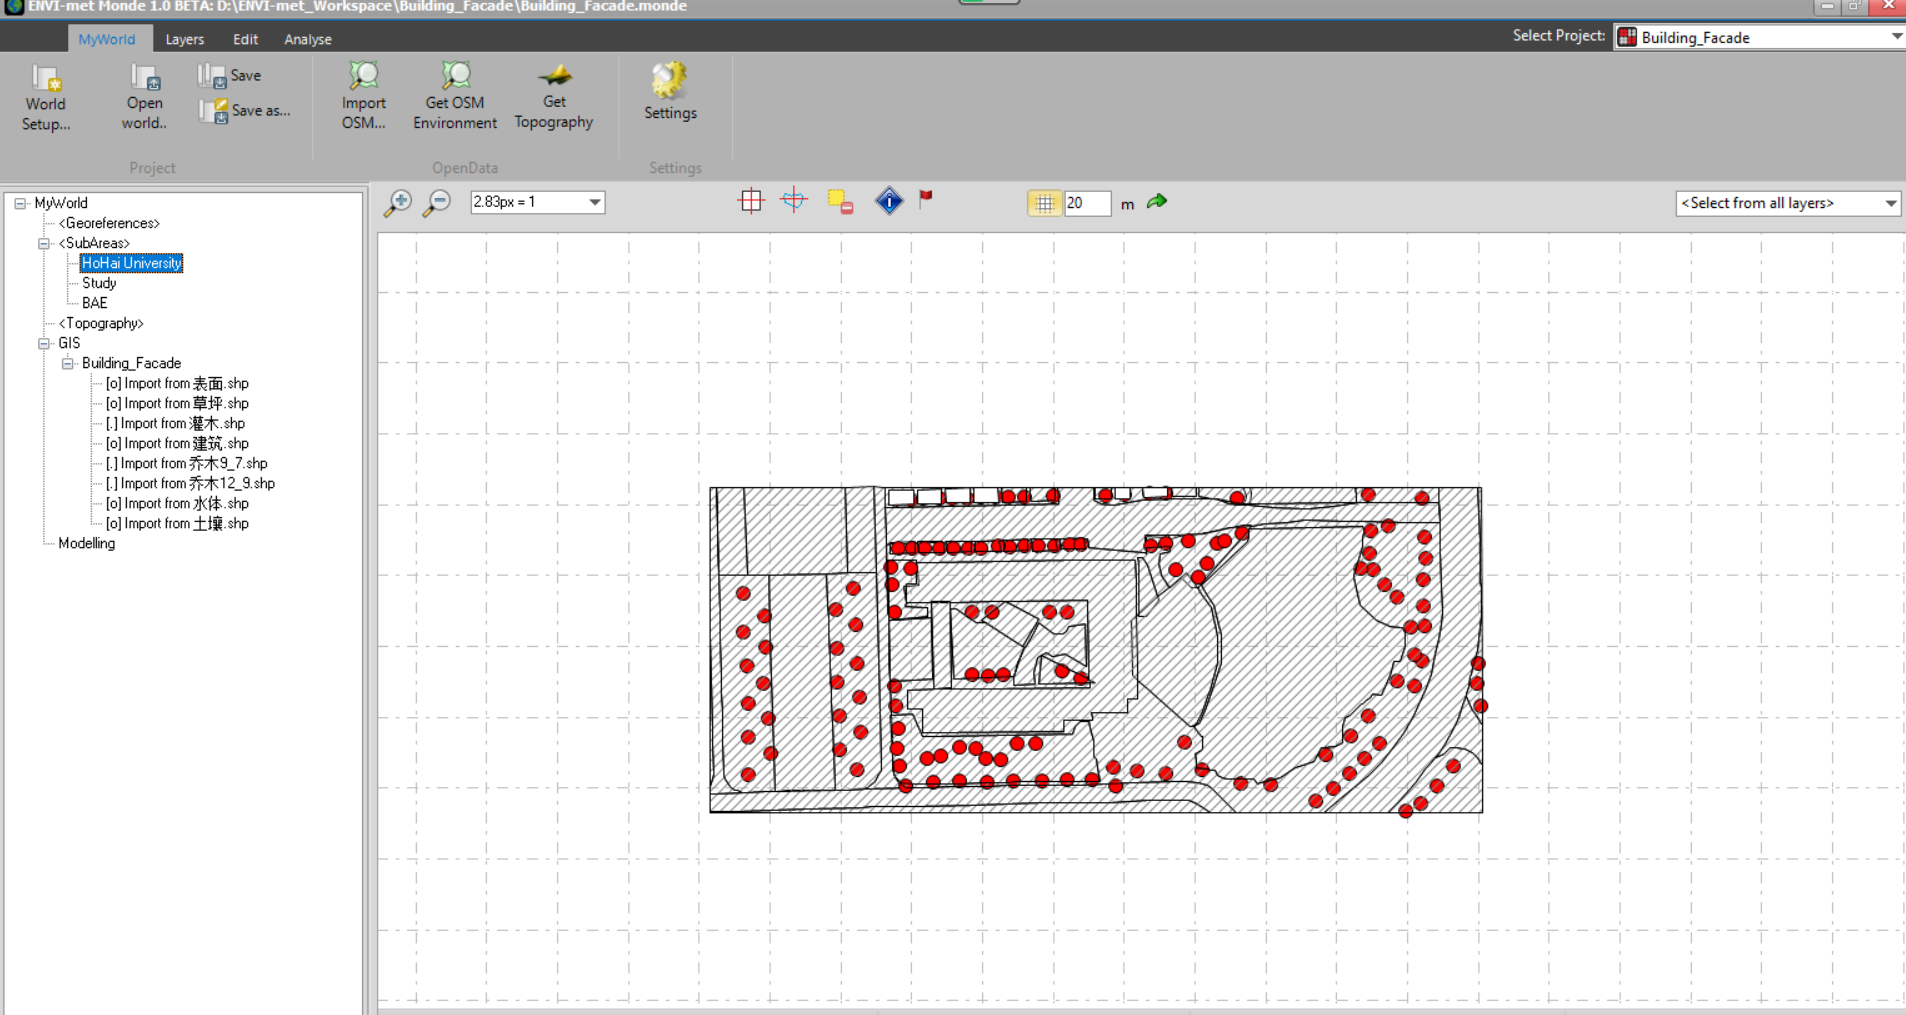Click inside the grid size field showing 20
1906x1015 pixels.
pyautogui.click(x=1090, y=203)
